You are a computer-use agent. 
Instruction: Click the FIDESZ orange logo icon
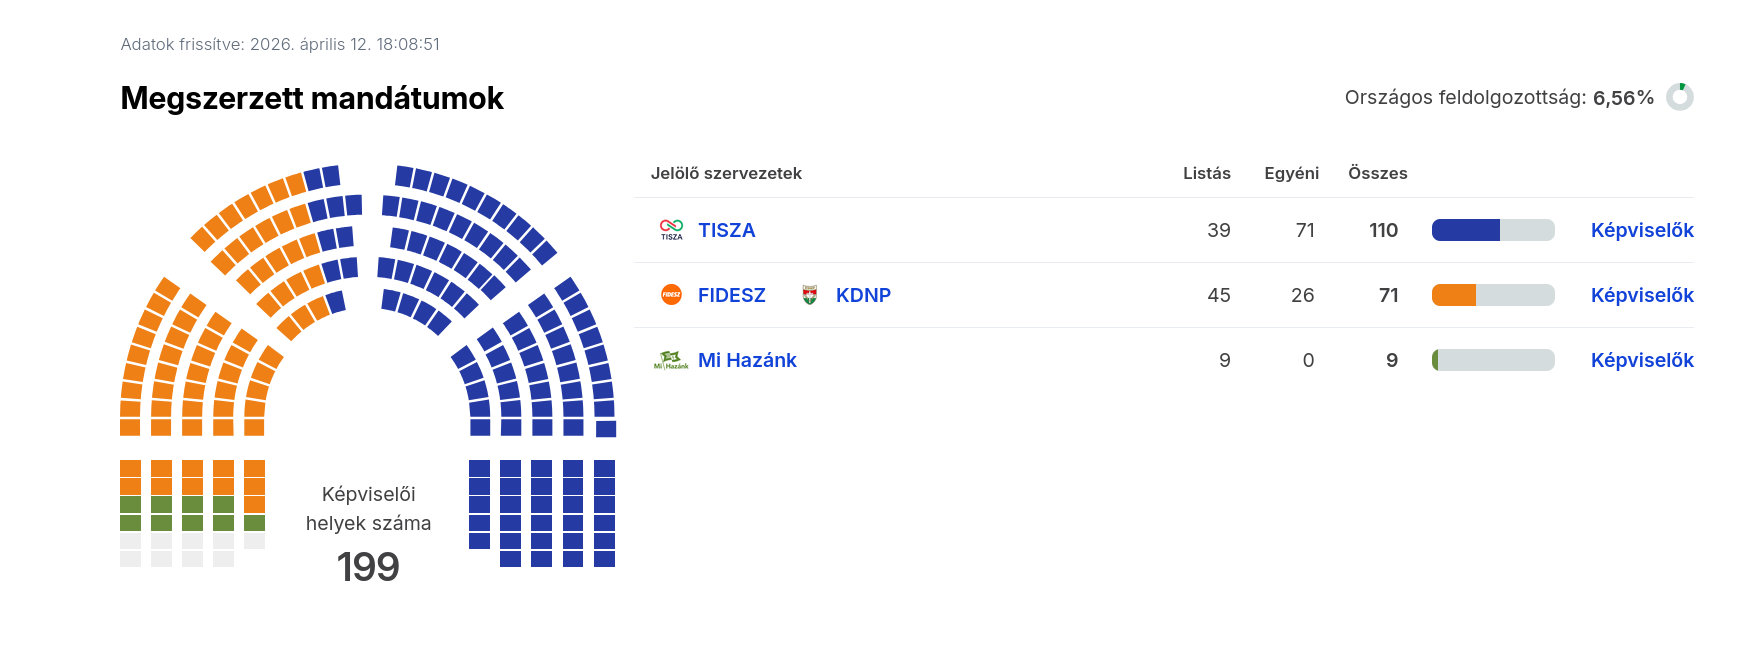[671, 295]
